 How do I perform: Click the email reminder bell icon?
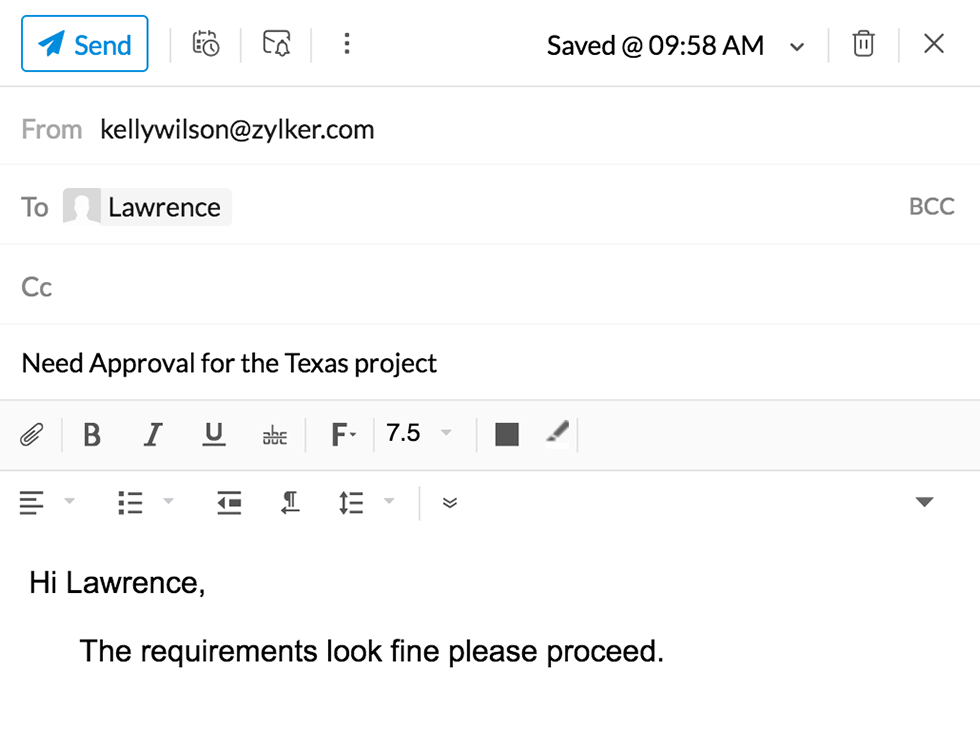276,44
